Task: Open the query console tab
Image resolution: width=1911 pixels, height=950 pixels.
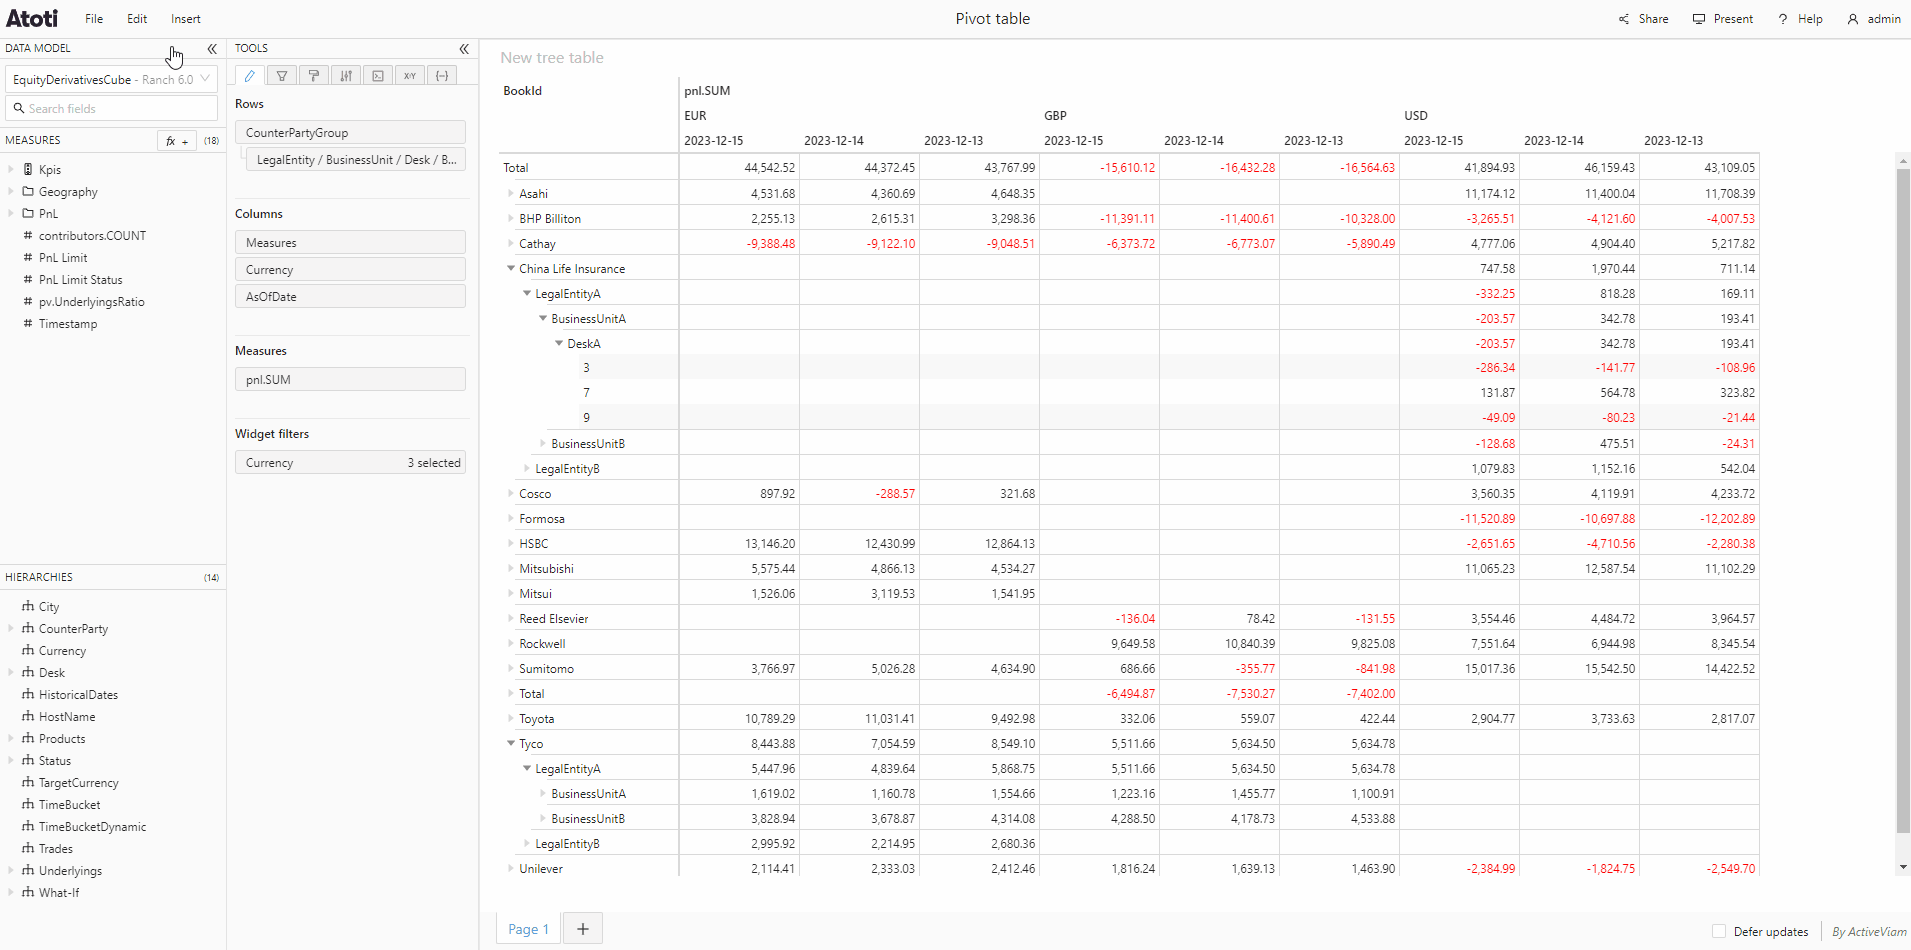Action: pos(378,75)
